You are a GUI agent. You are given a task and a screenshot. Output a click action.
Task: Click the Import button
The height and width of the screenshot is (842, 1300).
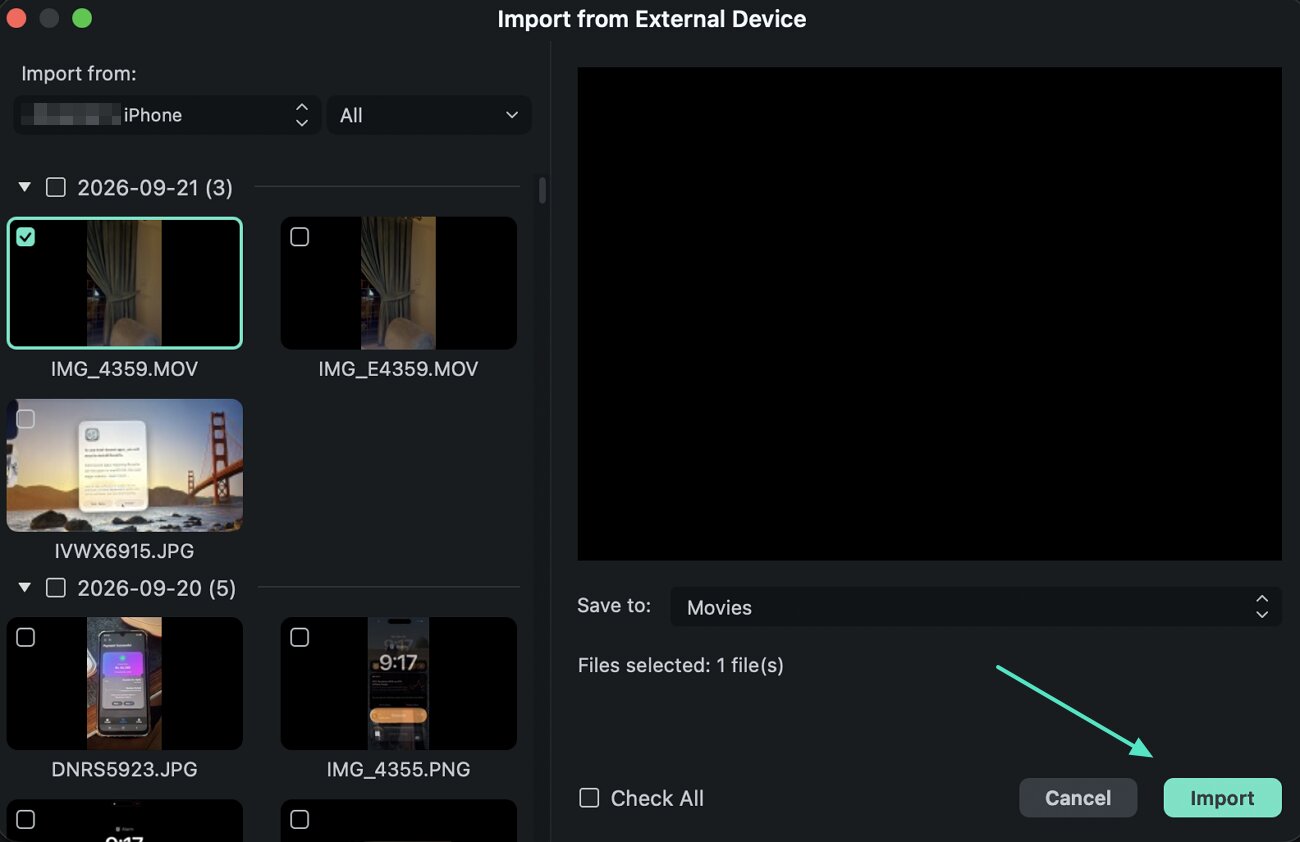point(1222,798)
